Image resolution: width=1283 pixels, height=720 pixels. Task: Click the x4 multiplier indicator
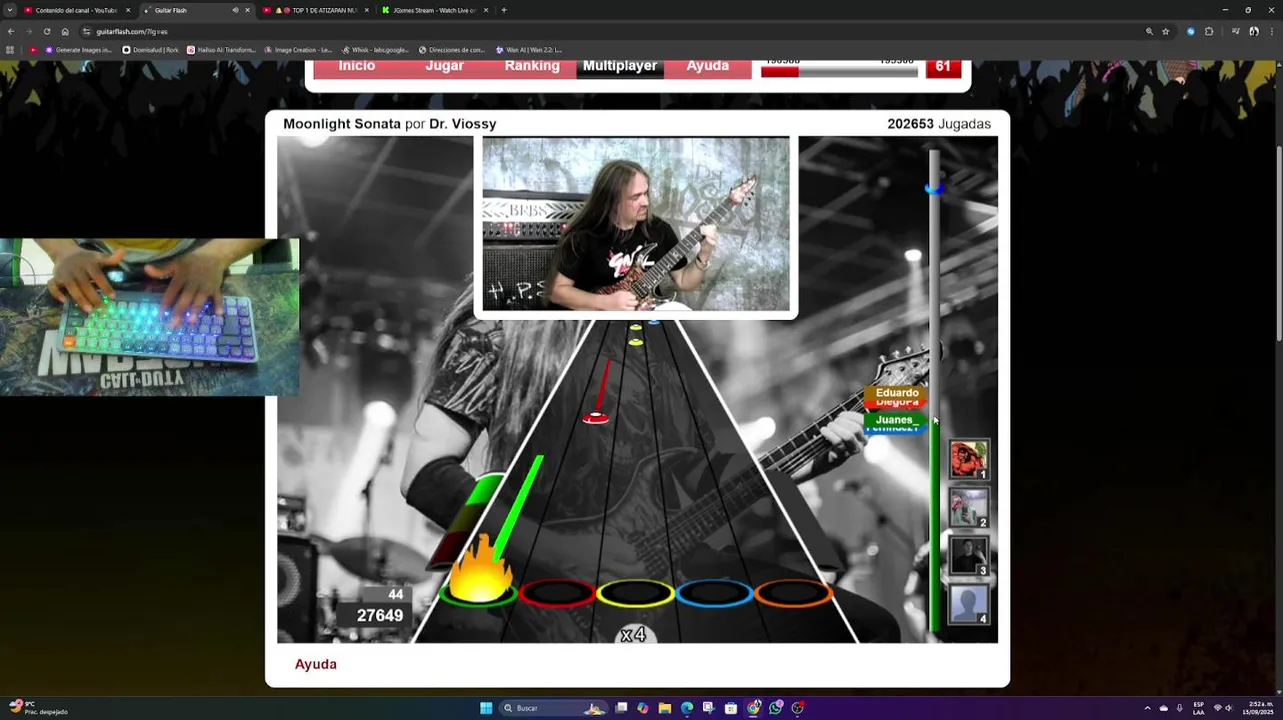pos(633,635)
